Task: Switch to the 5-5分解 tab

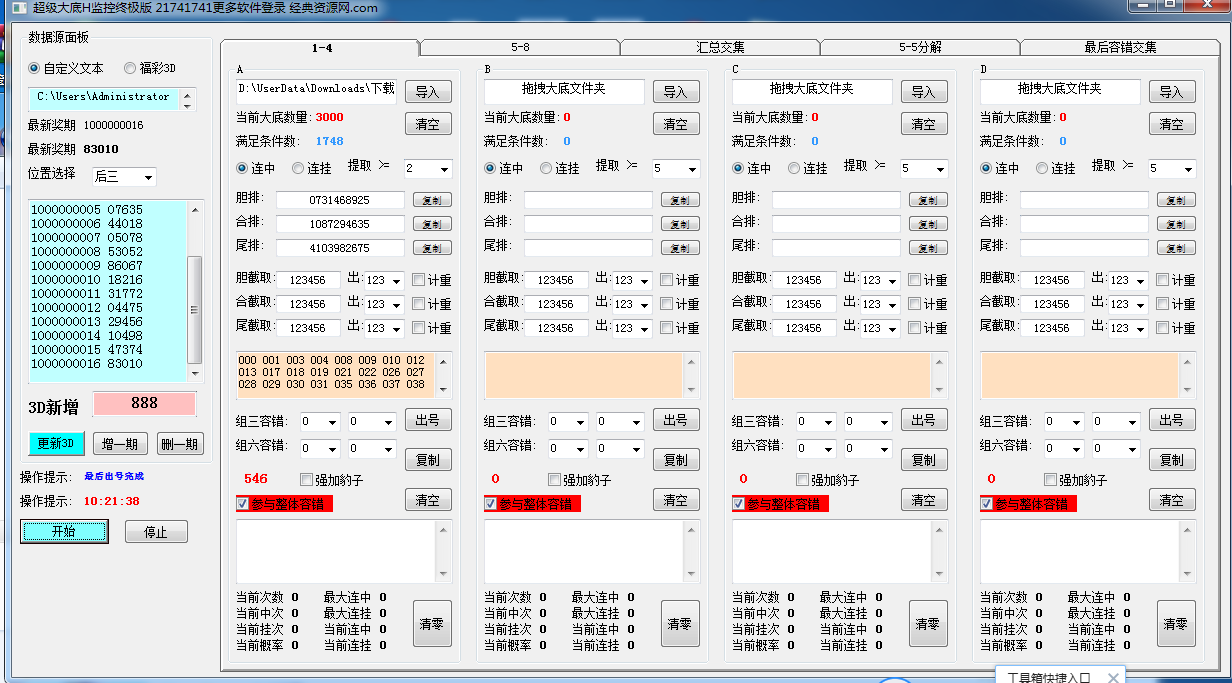Action: [x=920, y=47]
